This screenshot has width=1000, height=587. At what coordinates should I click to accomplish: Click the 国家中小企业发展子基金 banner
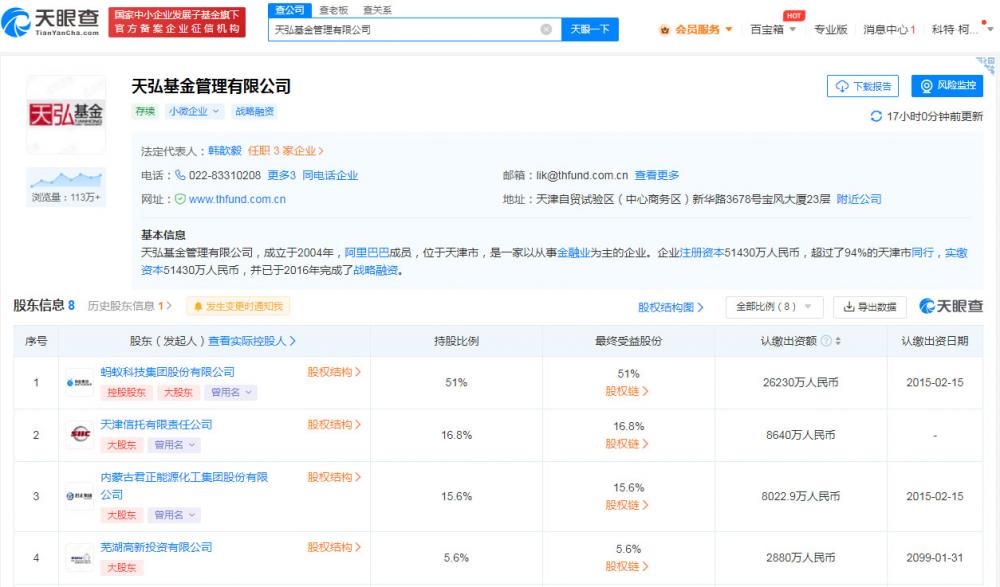click(x=177, y=22)
